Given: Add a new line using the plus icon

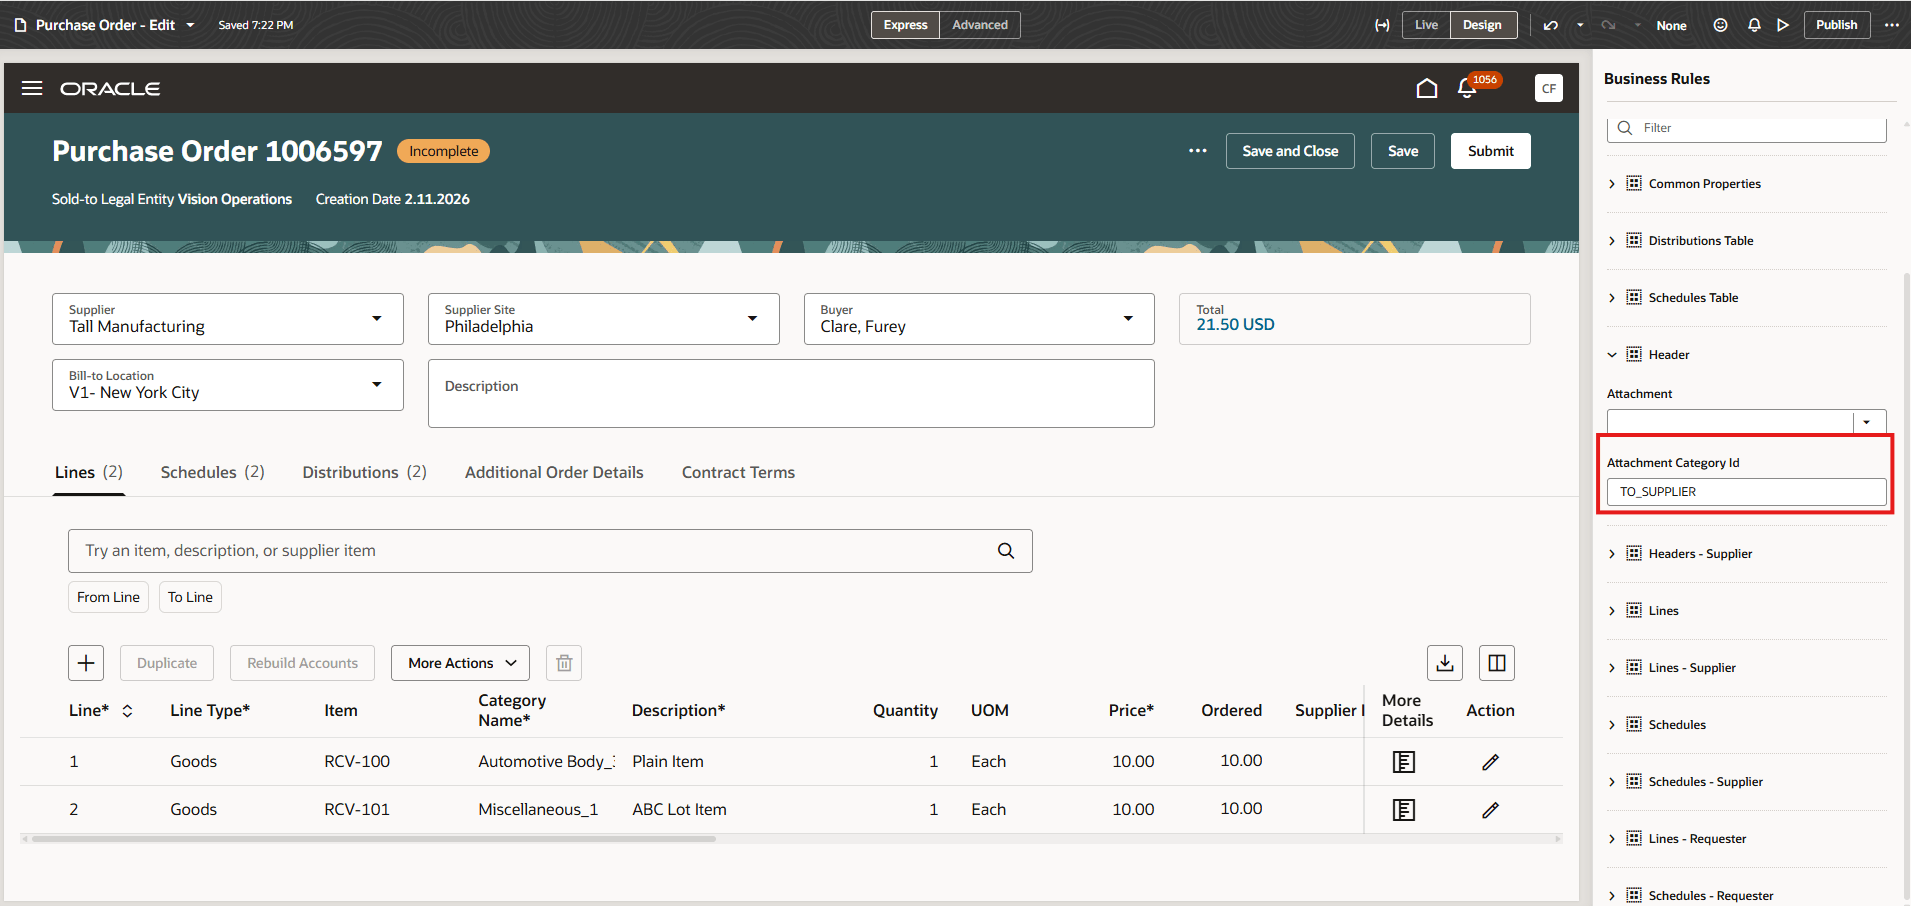Looking at the screenshot, I should (86, 662).
